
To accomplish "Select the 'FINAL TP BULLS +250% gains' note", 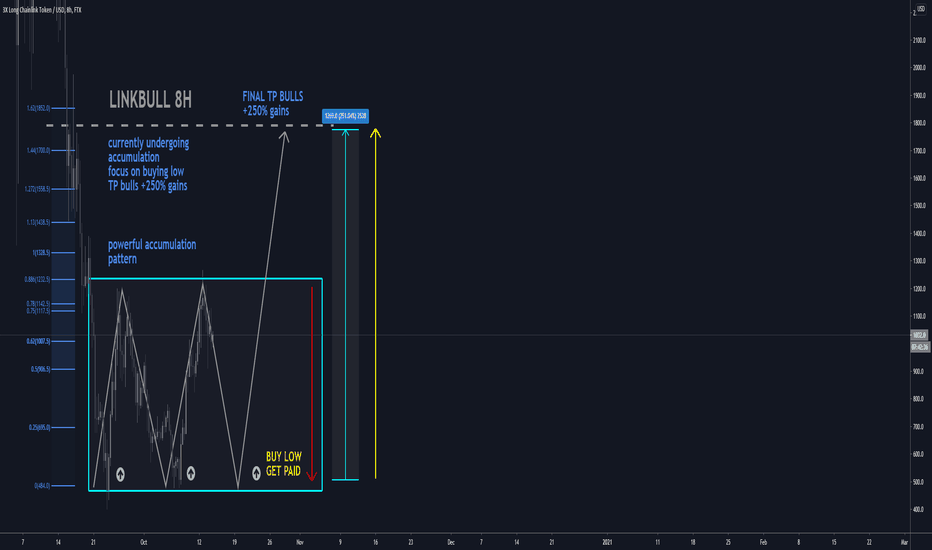I will 273,103.
